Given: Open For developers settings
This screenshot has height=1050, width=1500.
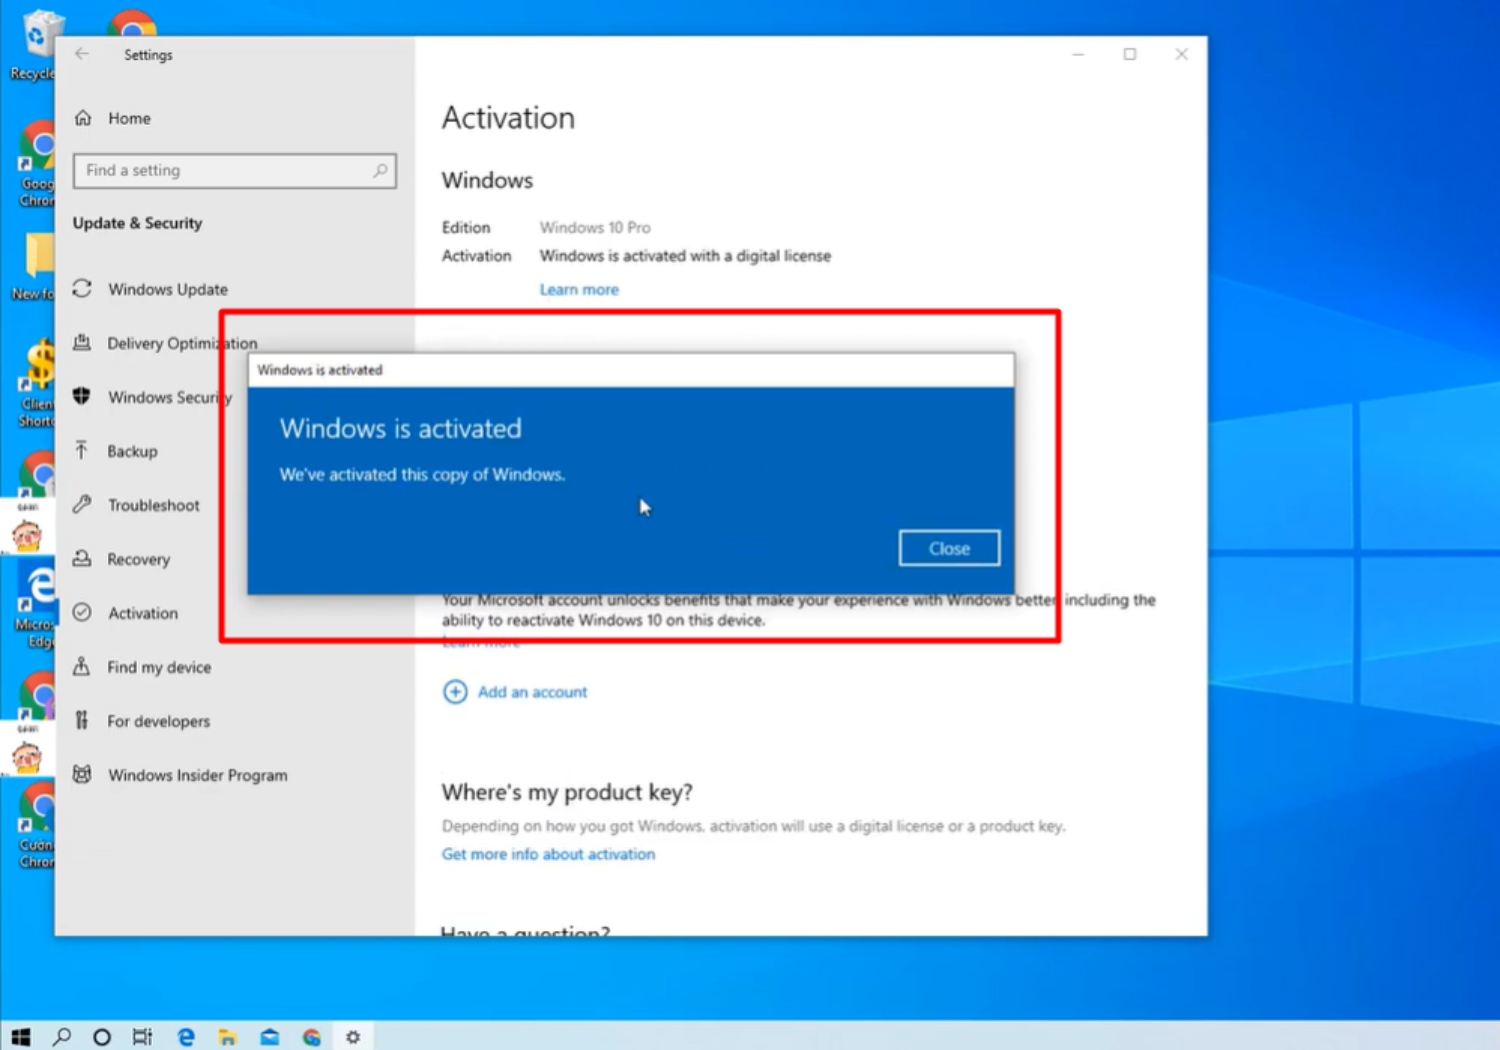Looking at the screenshot, I should 158,721.
